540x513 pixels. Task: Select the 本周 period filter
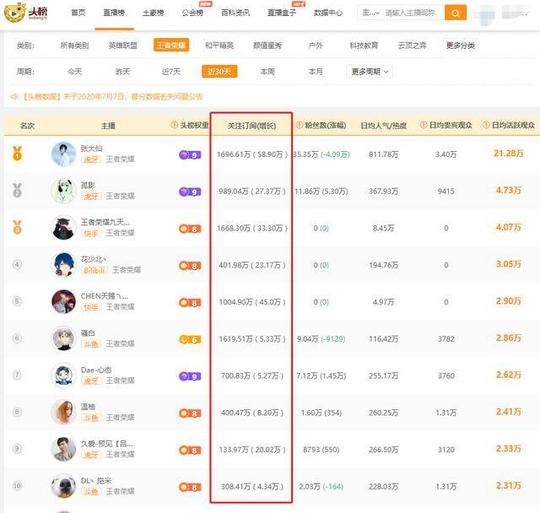(268, 72)
